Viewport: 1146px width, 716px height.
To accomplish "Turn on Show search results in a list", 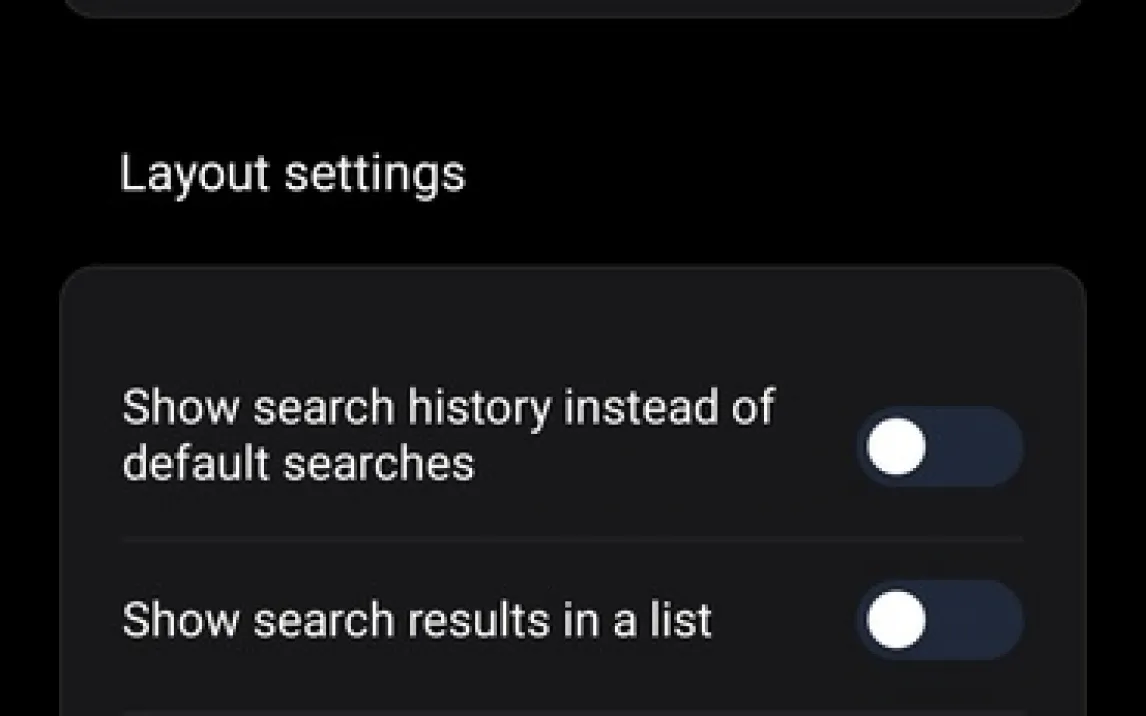I will tap(939, 620).
